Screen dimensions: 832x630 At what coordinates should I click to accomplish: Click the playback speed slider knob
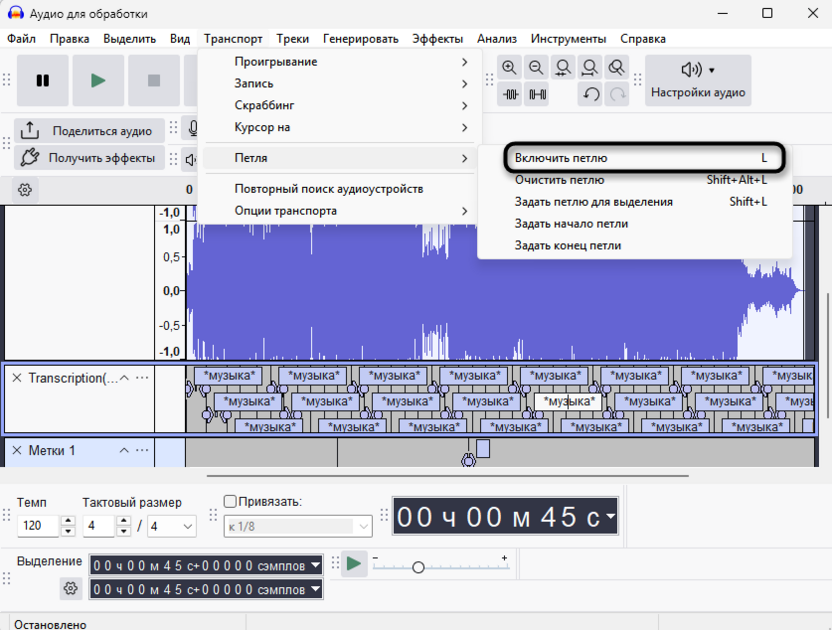coord(418,567)
